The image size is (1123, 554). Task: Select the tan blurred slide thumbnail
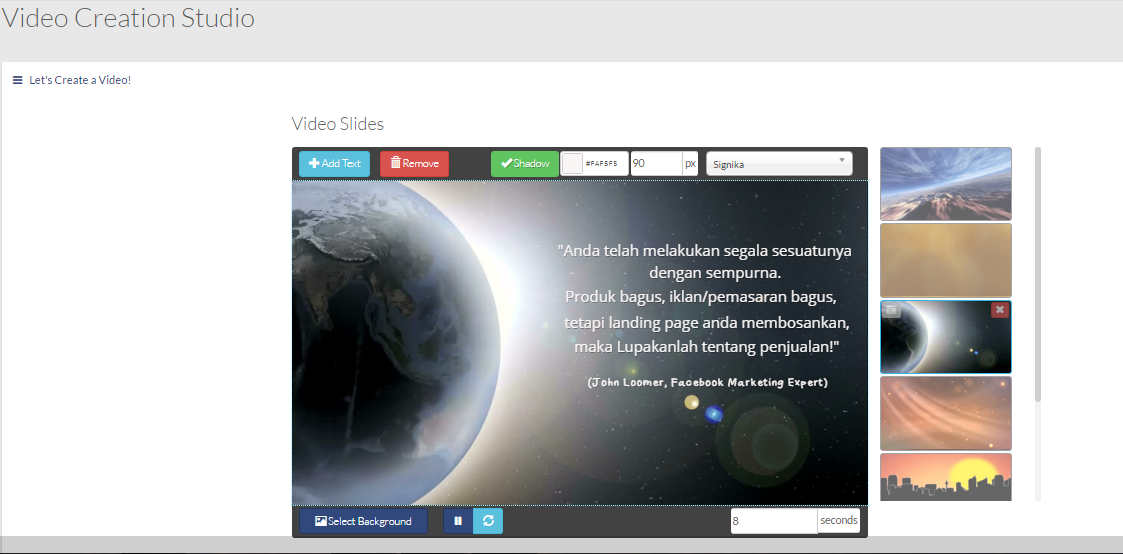(945, 261)
